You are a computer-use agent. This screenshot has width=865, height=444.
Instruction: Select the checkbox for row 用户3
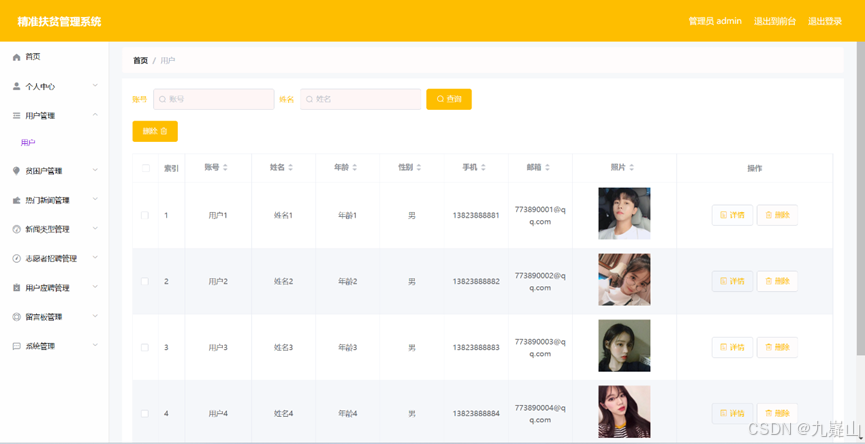(145, 347)
